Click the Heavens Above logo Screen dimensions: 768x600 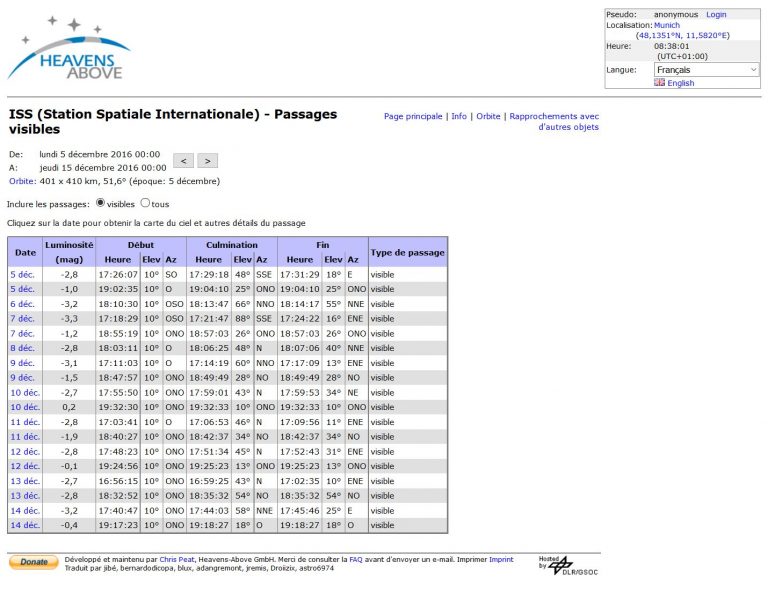69,48
